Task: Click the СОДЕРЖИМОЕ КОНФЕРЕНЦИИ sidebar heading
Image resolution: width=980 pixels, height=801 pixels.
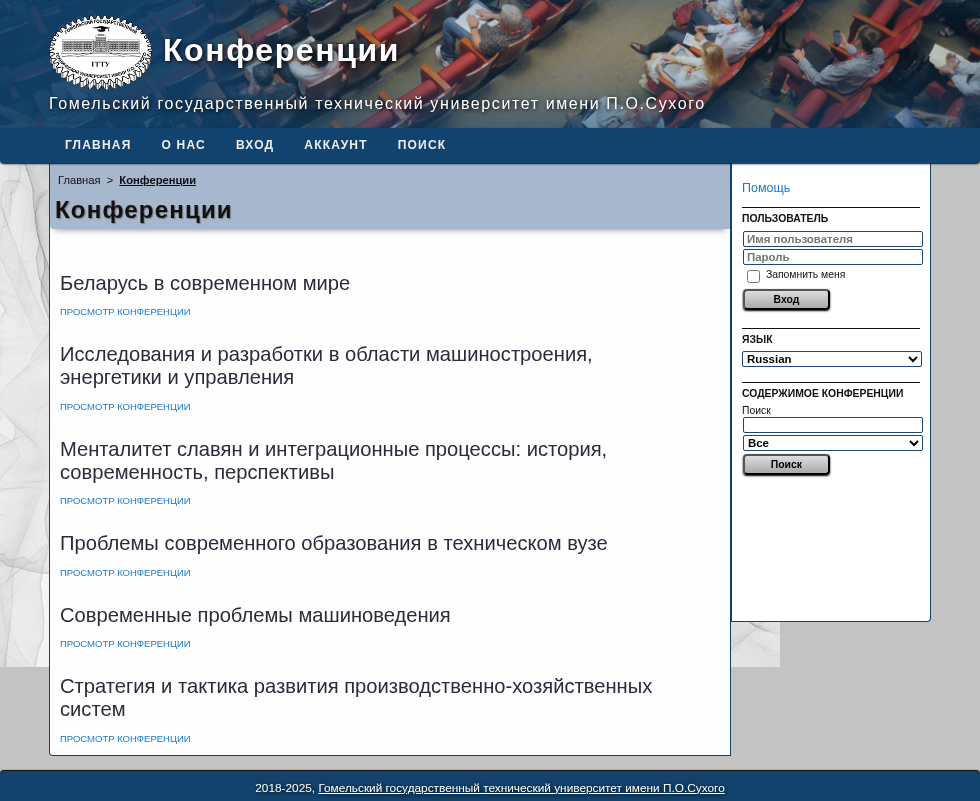Action: tap(822, 394)
